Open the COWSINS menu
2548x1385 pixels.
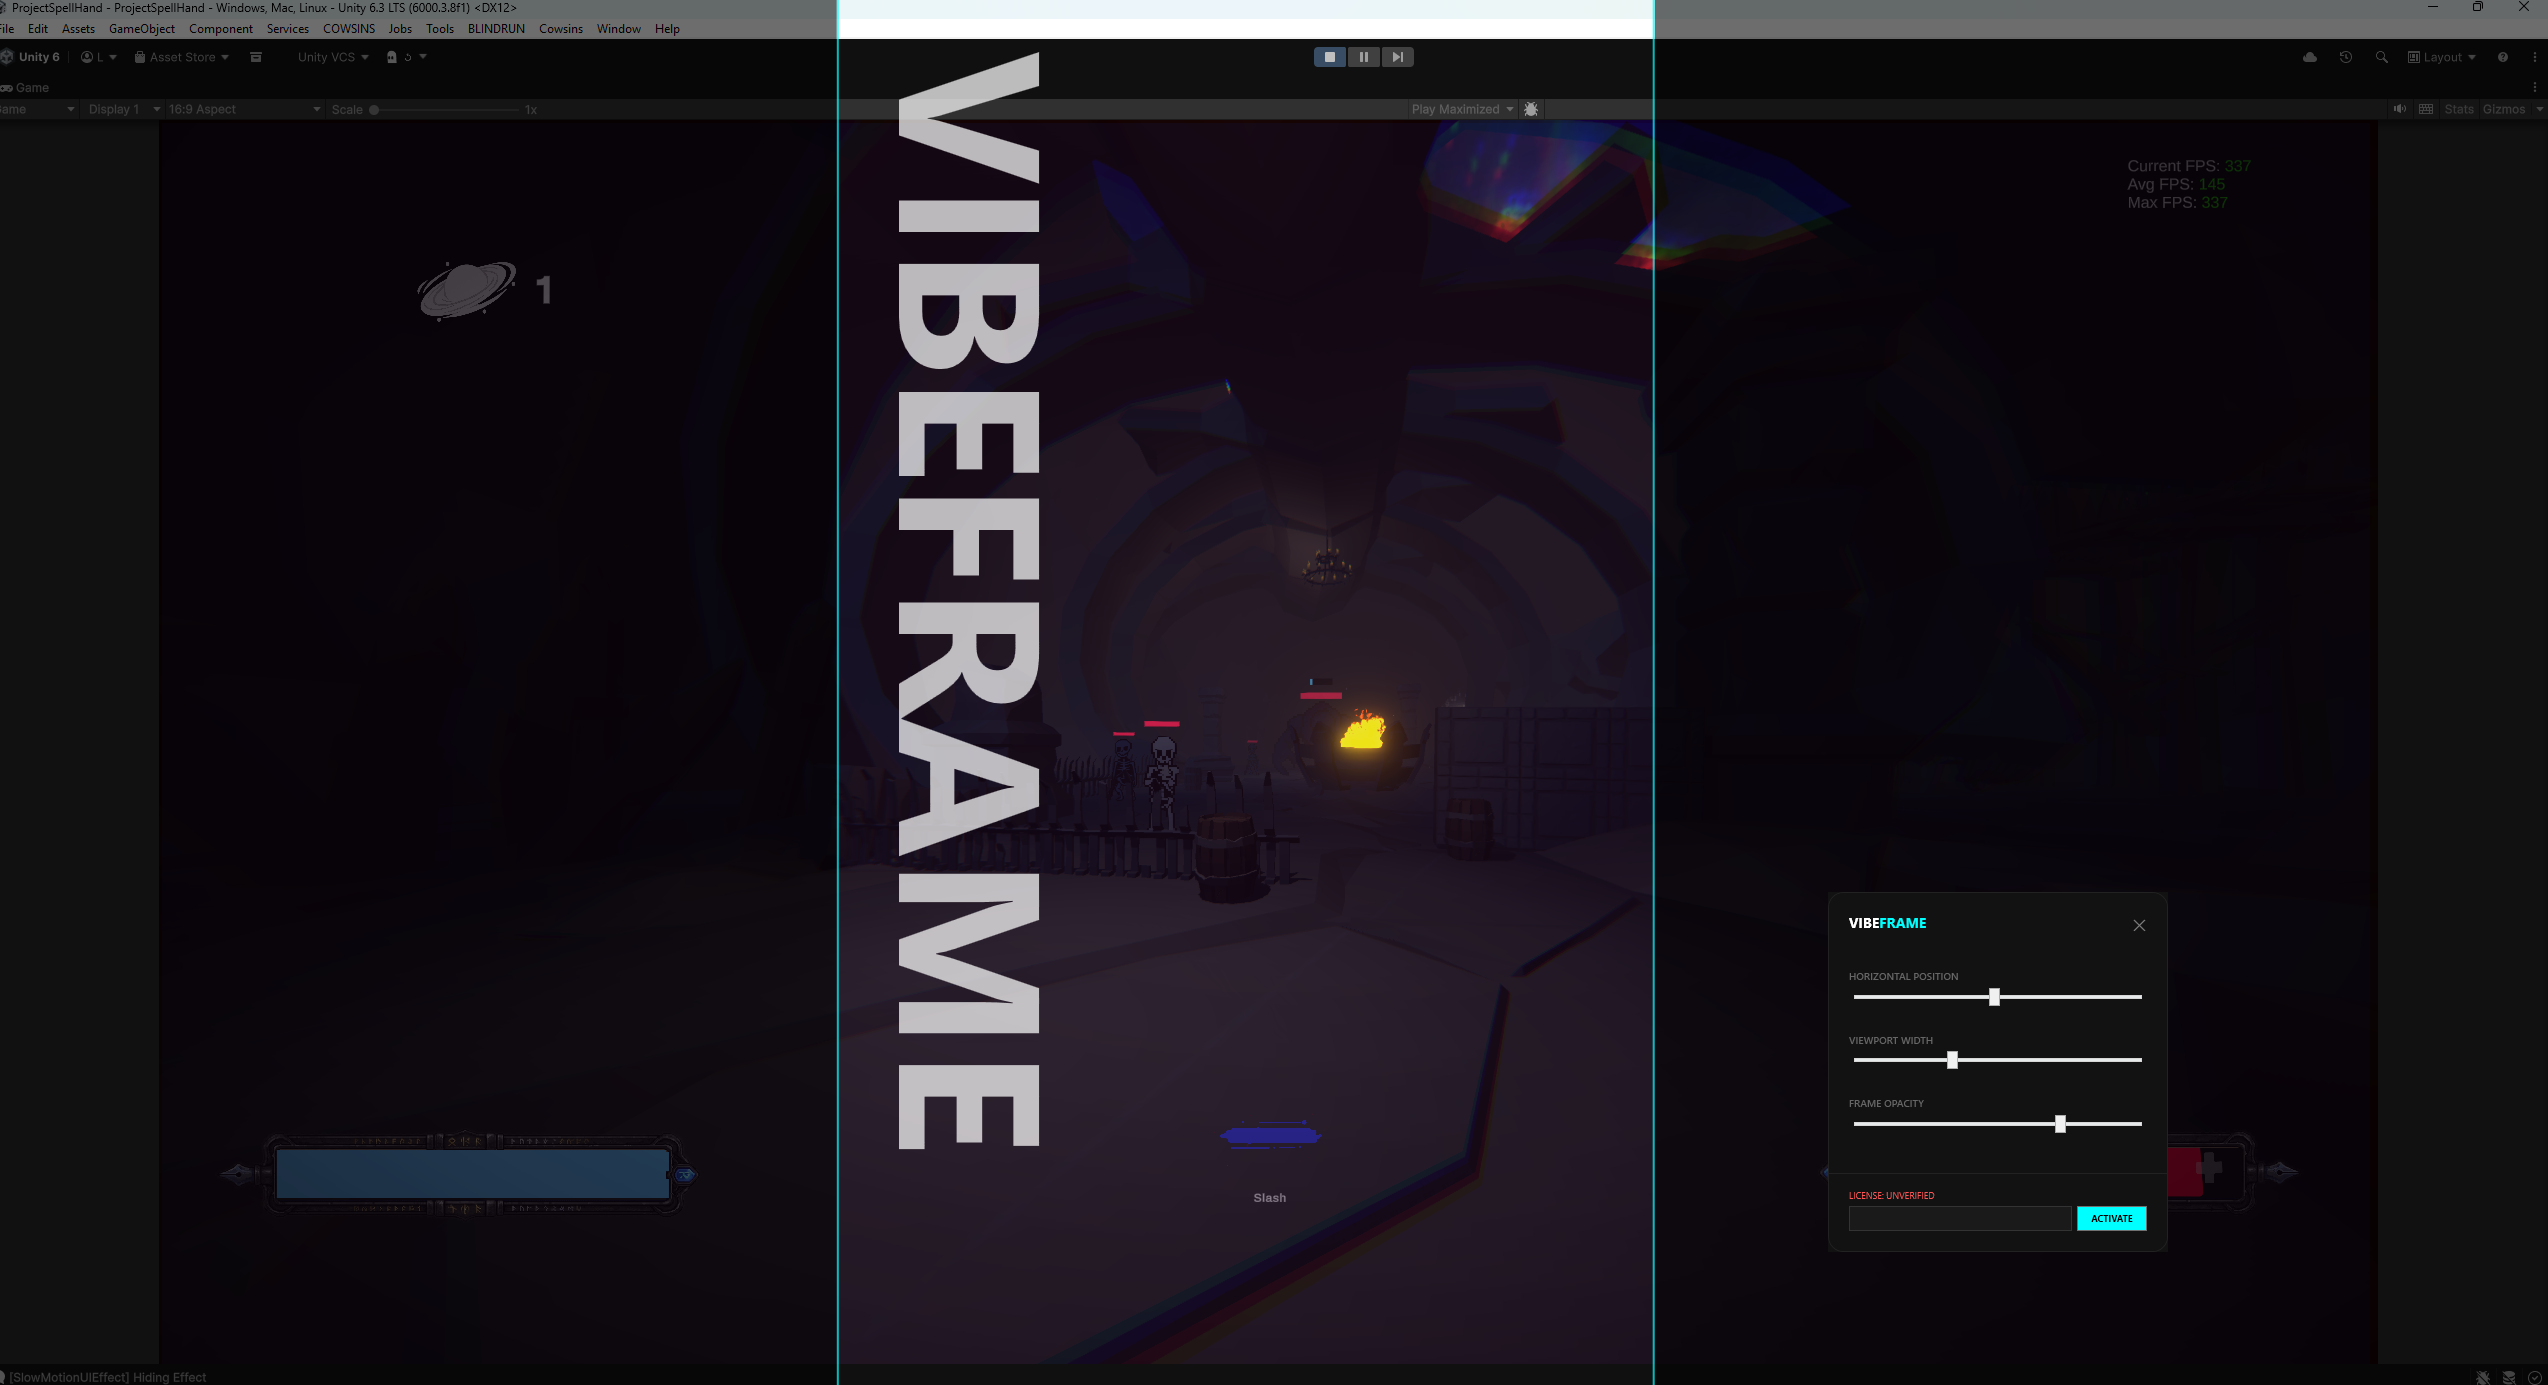point(348,28)
